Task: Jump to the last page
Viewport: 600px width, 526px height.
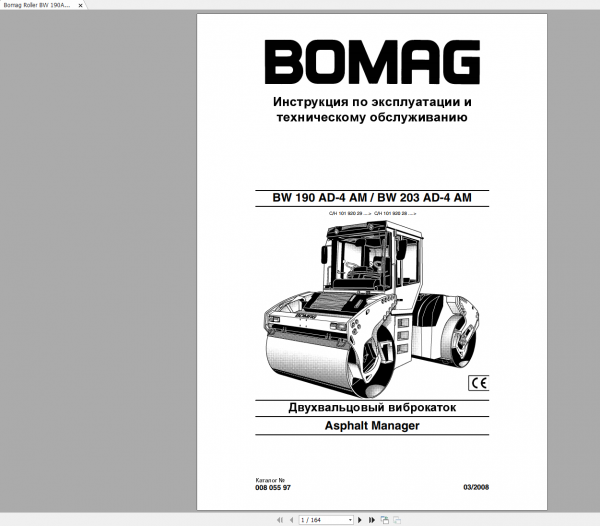Action: point(372,520)
